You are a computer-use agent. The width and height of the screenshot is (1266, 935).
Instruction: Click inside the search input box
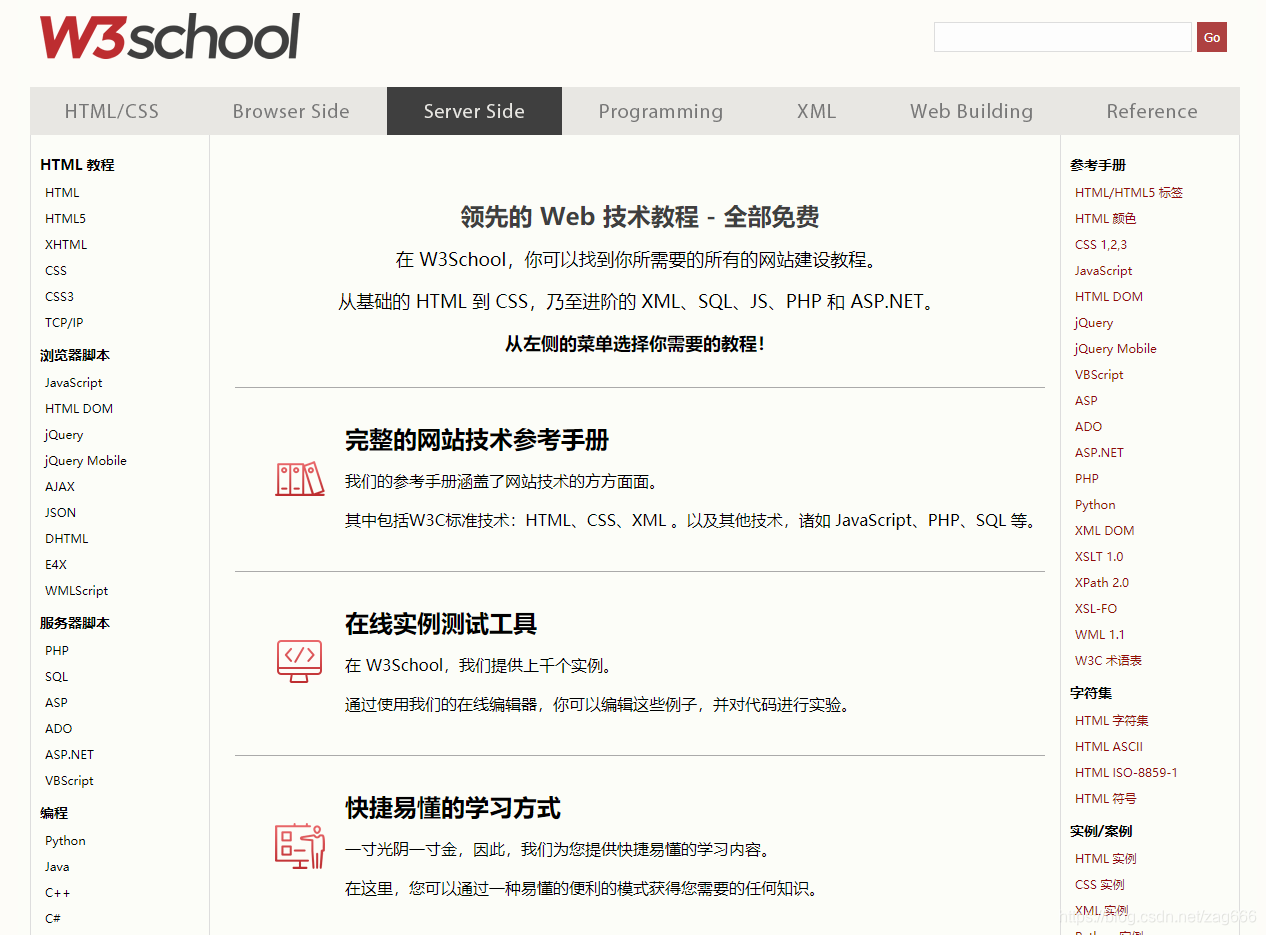point(1062,37)
